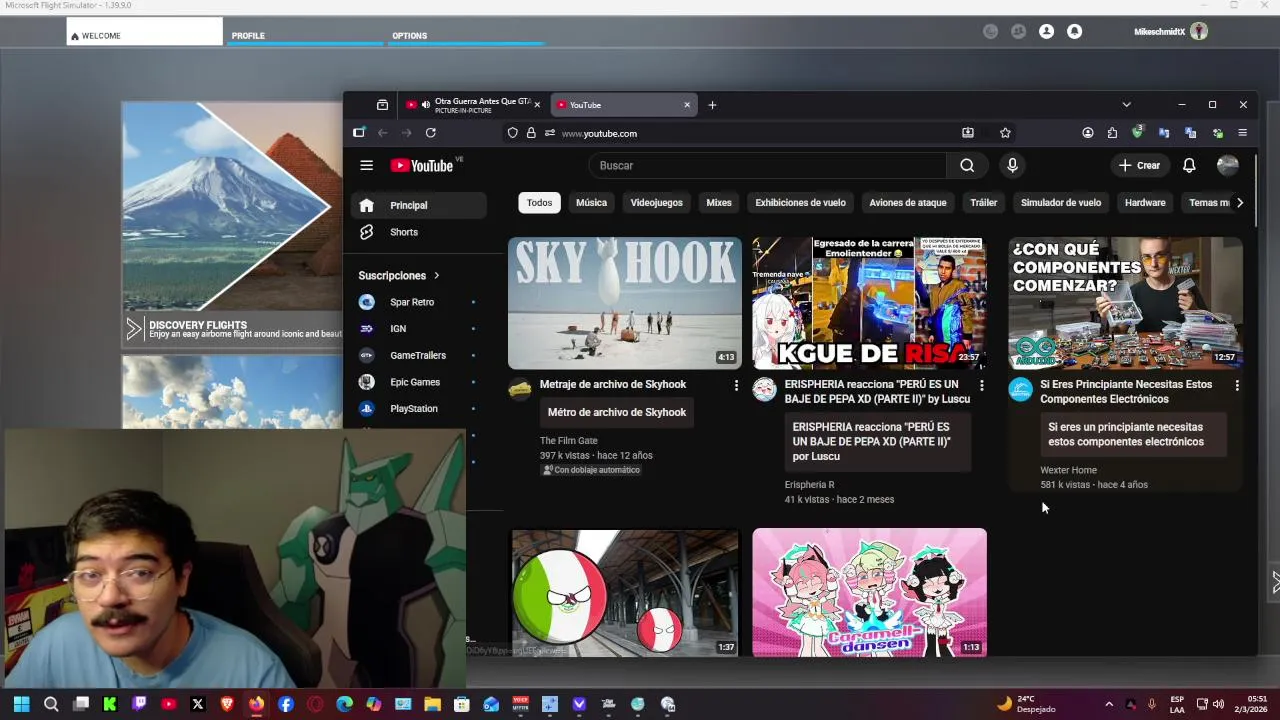1280x720 pixels.
Task: Go back using the browser back arrow
Action: click(382, 133)
